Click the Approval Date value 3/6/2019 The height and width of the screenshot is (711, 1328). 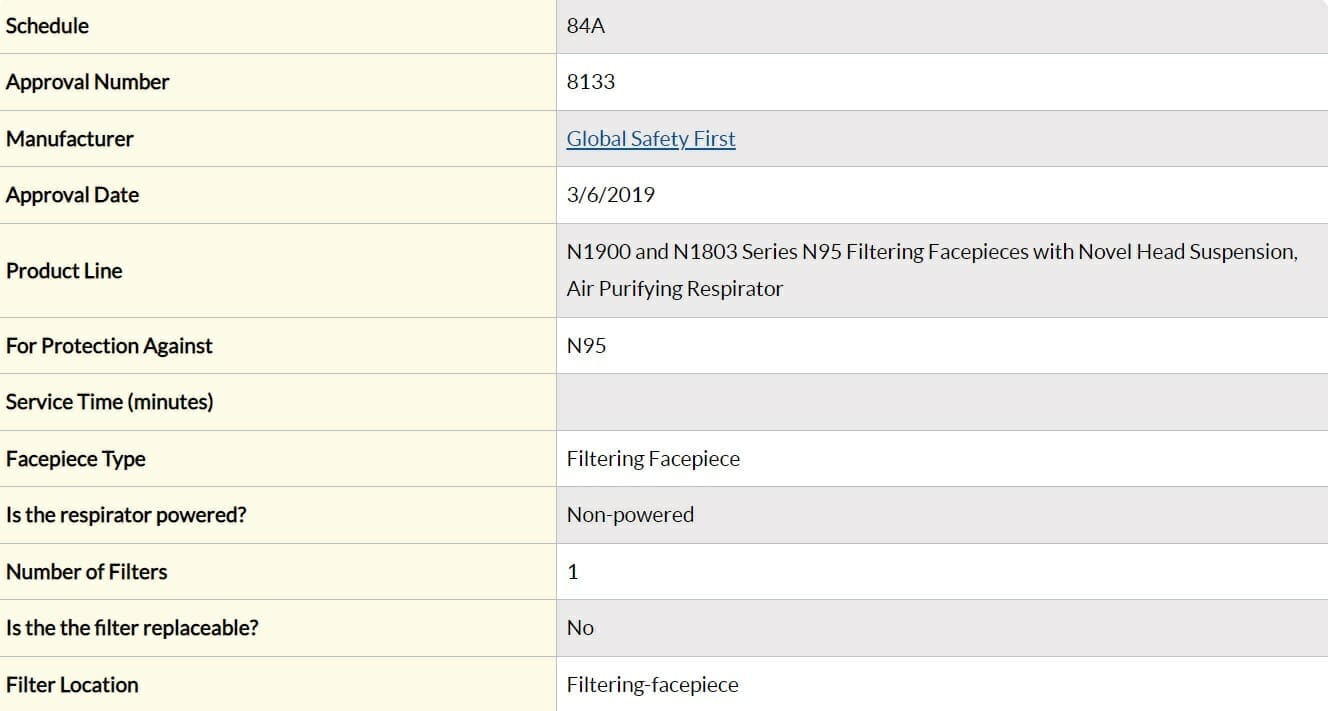[x=611, y=195]
